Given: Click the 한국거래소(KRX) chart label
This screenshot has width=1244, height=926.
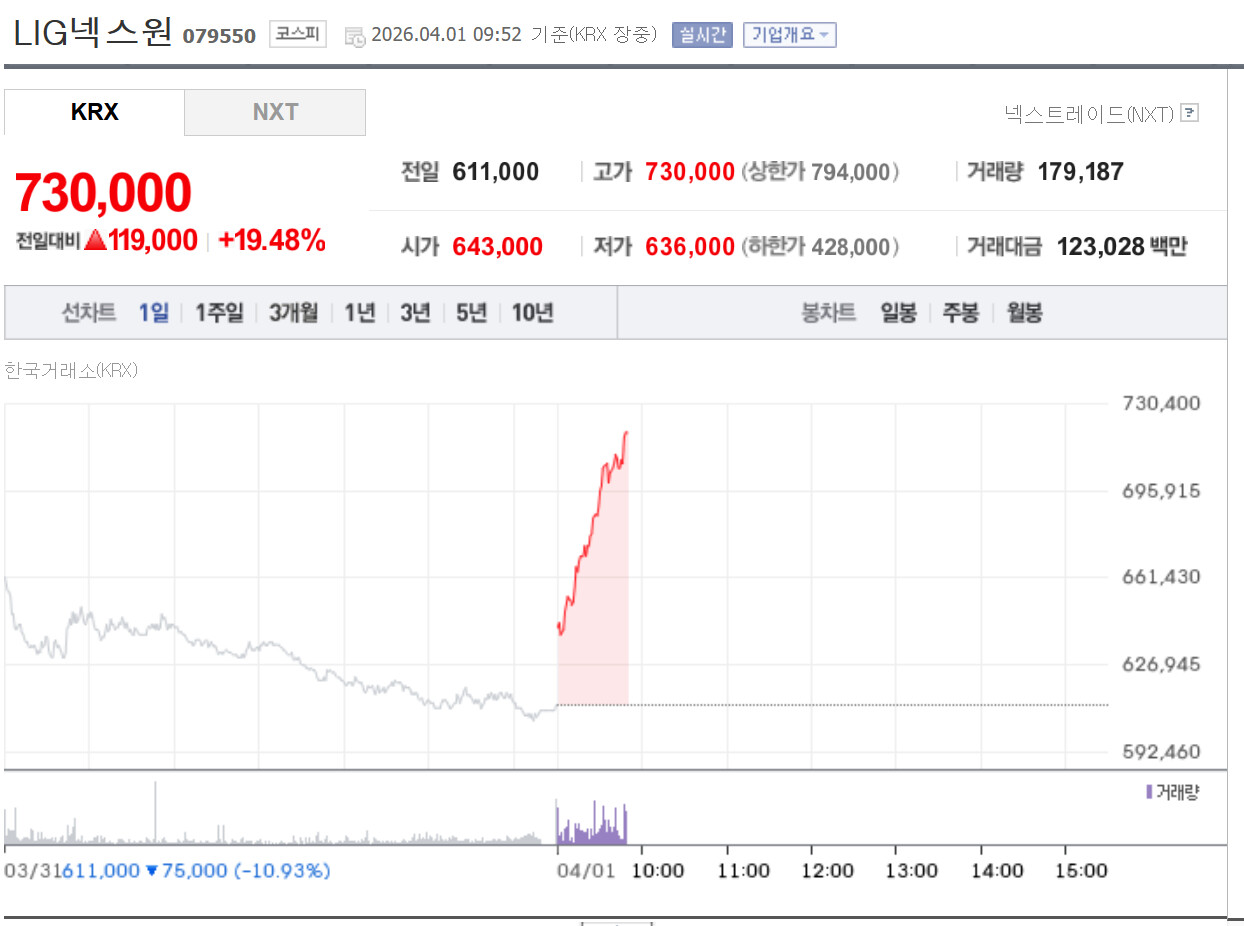Looking at the screenshot, I should click(71, 370).
